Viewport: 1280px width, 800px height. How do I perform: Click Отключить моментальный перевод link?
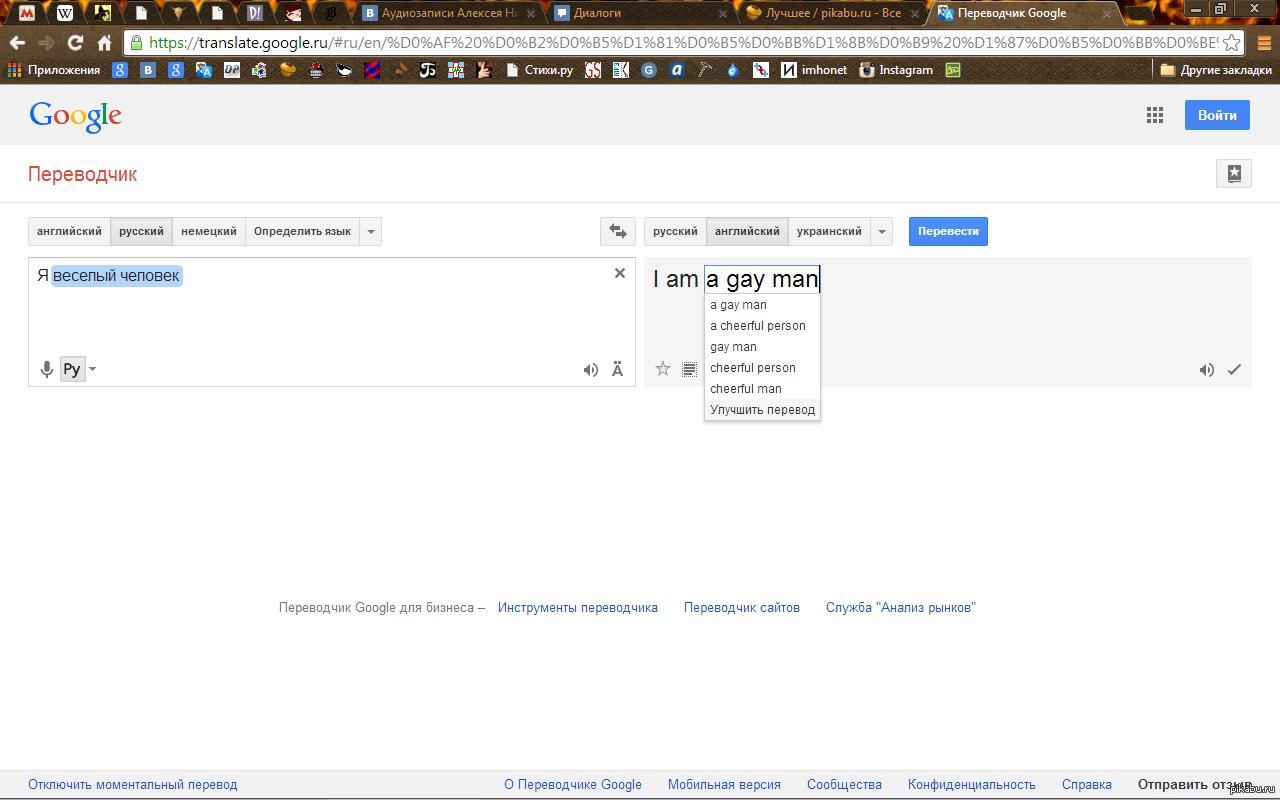point(133,785)
